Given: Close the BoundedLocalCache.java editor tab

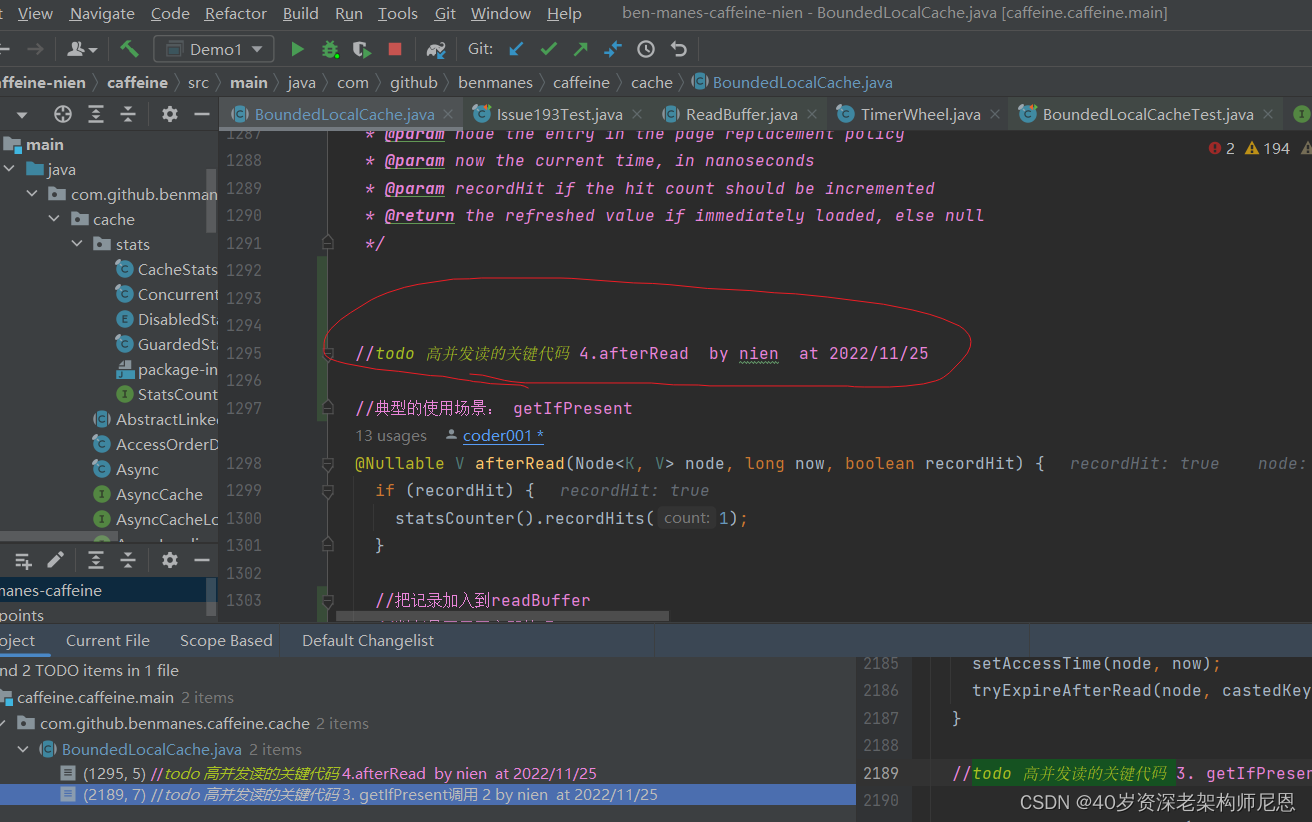Looking at the screenshot, I should pyautogui.click(x=449, y=115).
